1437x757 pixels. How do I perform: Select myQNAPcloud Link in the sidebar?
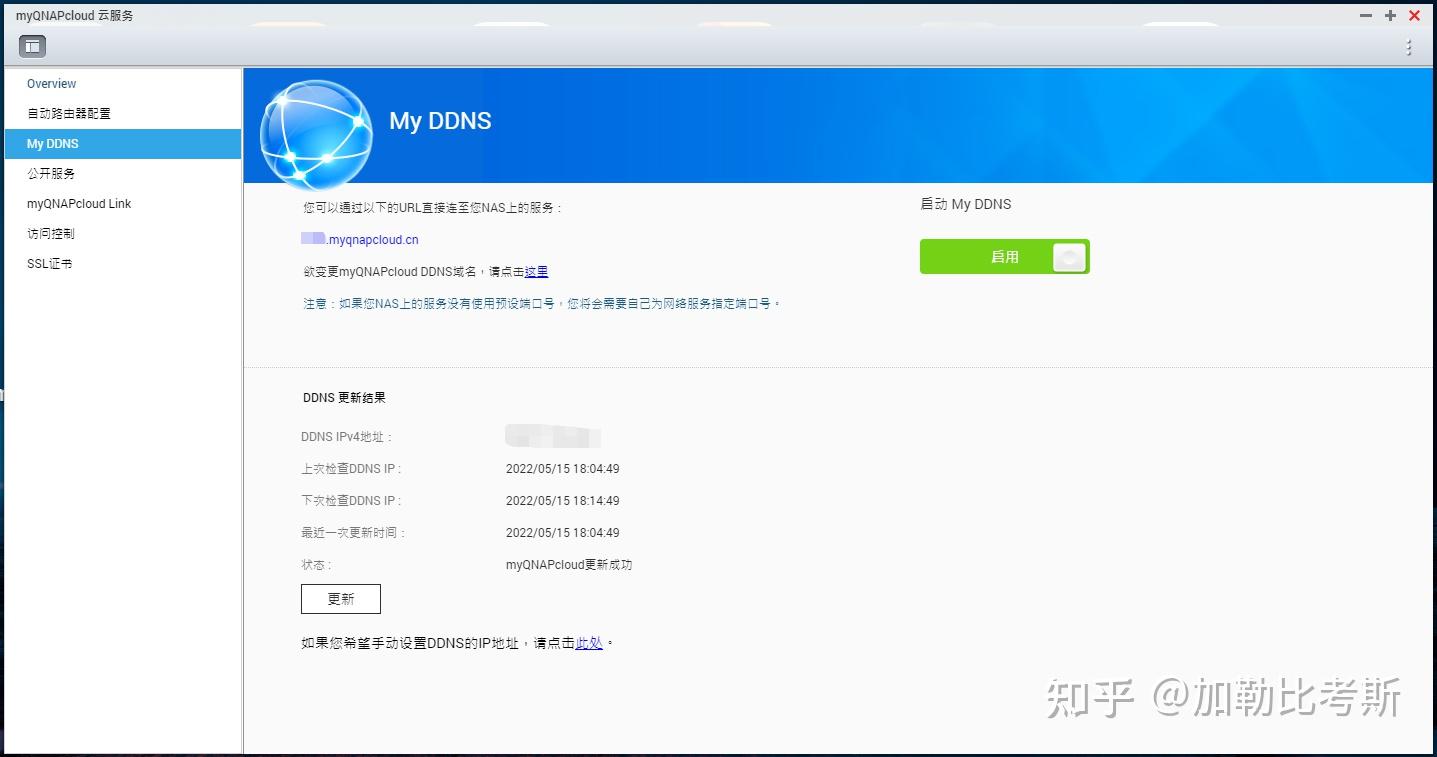tap(78, 203)
